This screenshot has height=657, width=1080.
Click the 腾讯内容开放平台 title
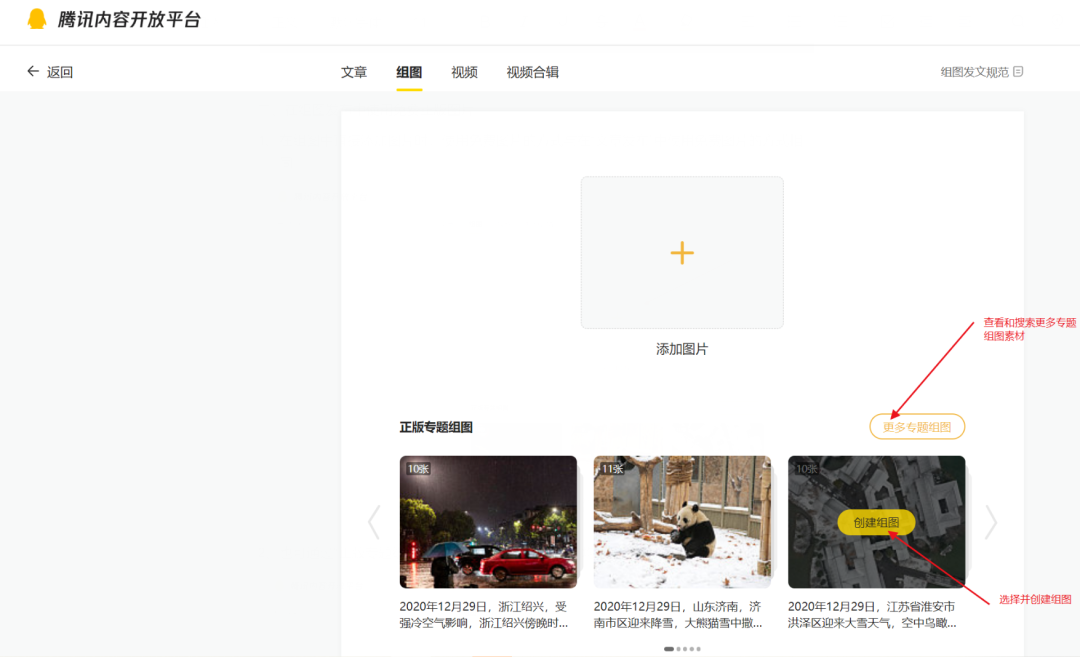(x=129, y=19)
